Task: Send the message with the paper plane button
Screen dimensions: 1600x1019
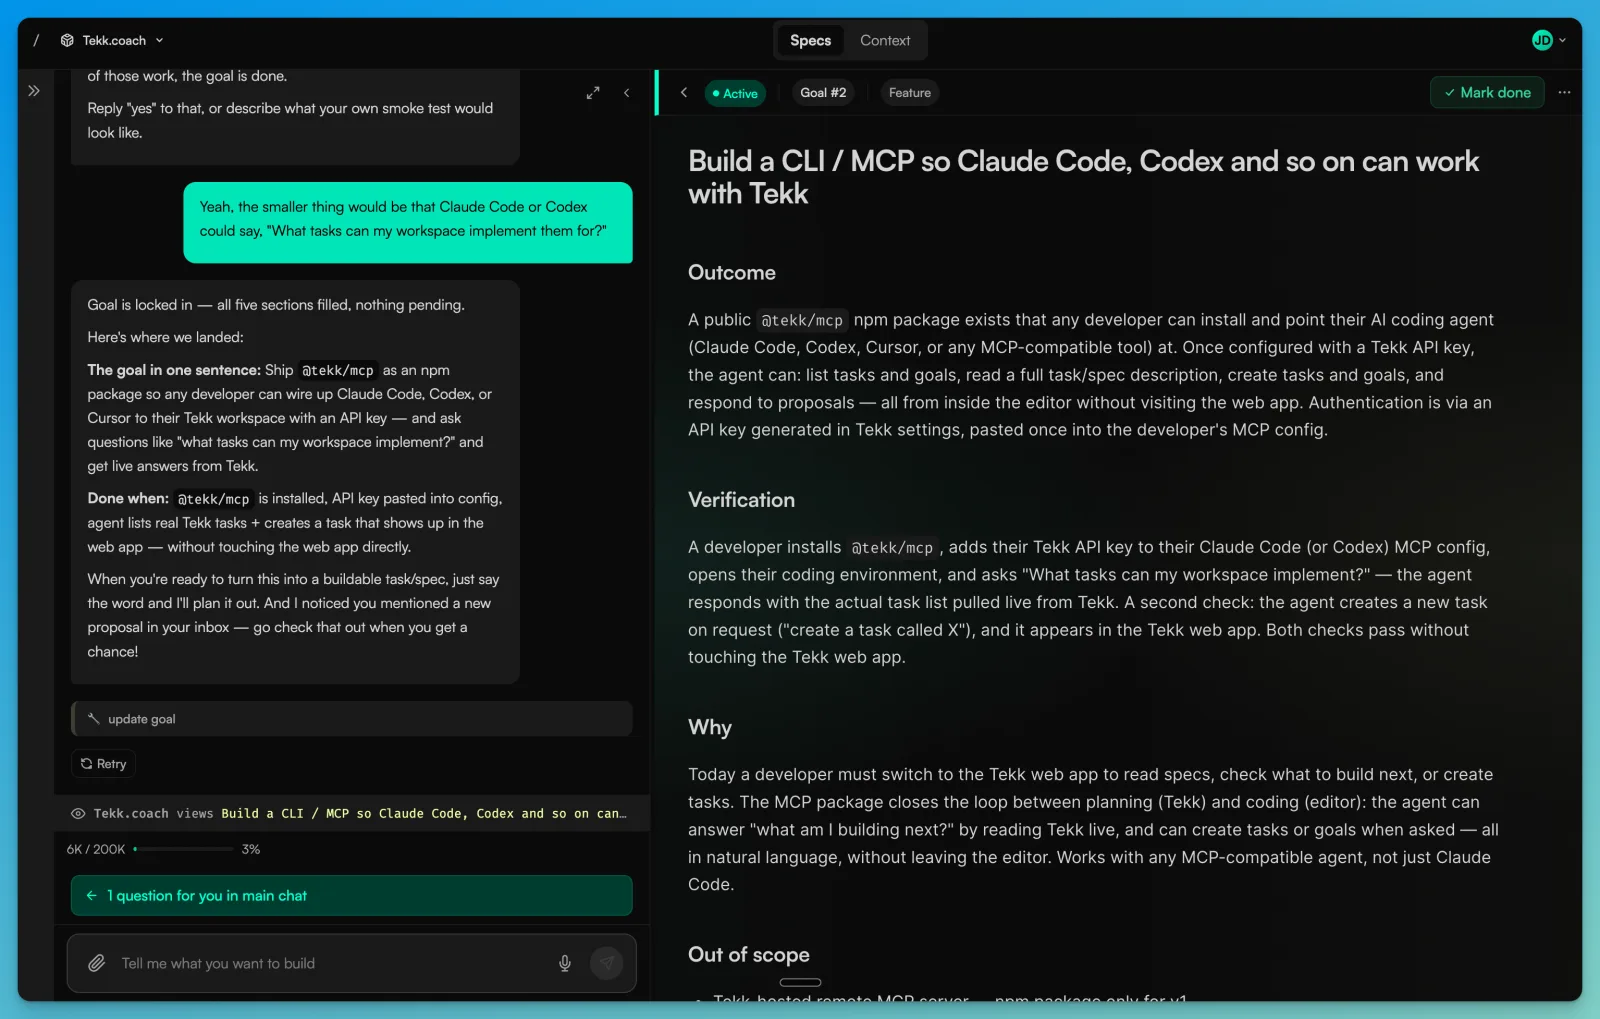Action: click(x=607, y=964)
